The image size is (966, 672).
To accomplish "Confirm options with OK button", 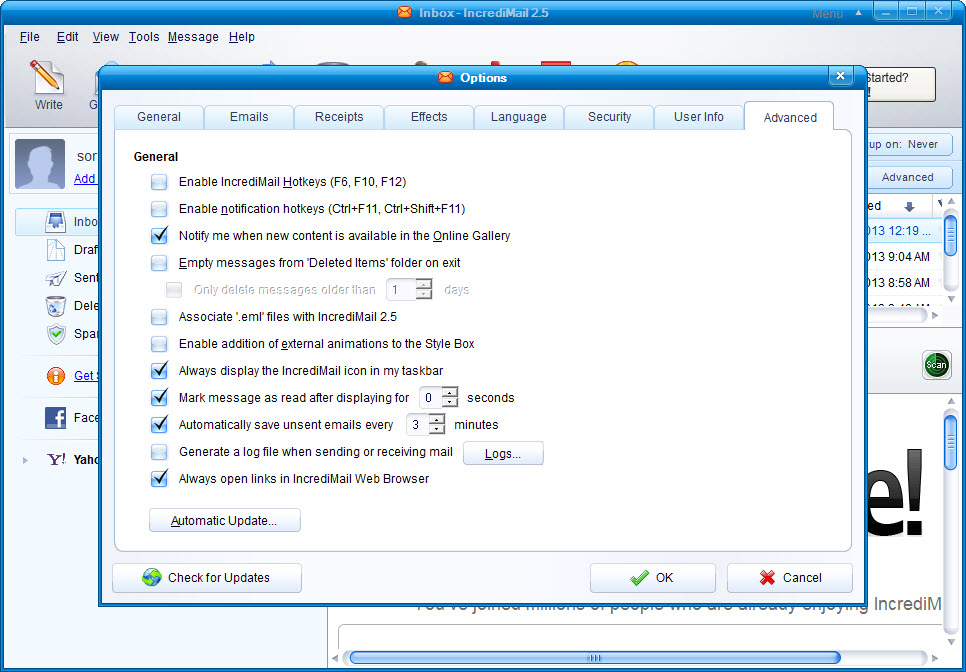I will tap(652, 578).
